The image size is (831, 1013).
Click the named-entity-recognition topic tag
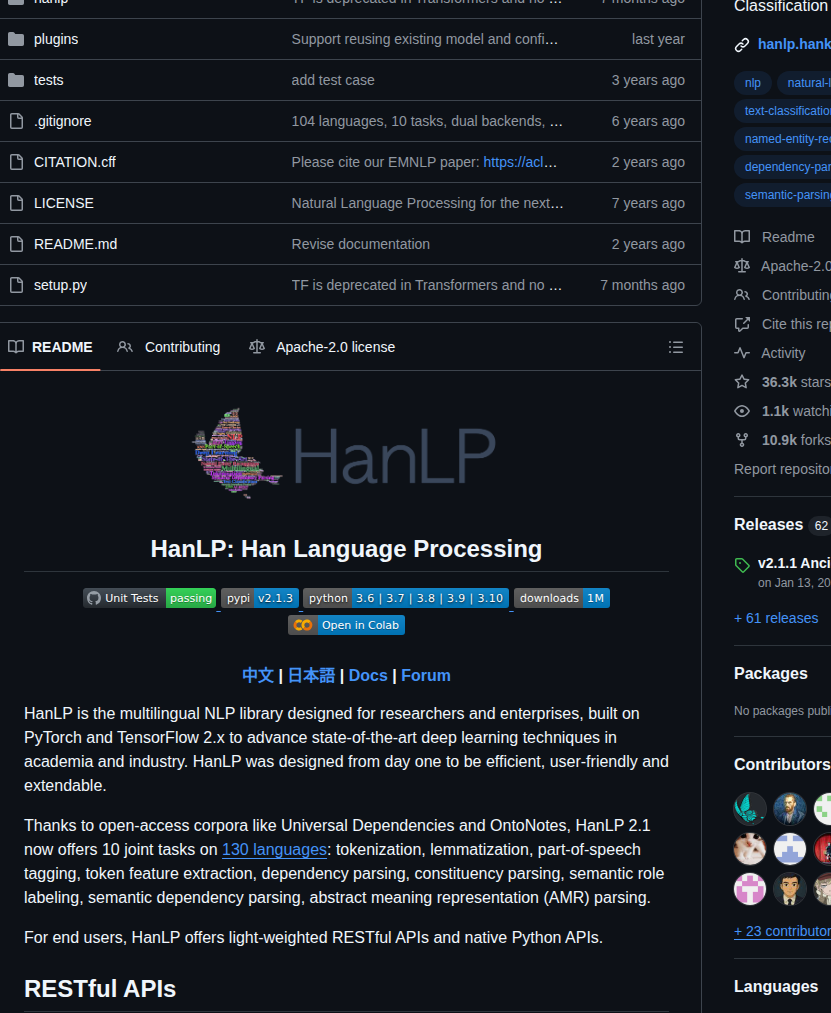point(783,139)
